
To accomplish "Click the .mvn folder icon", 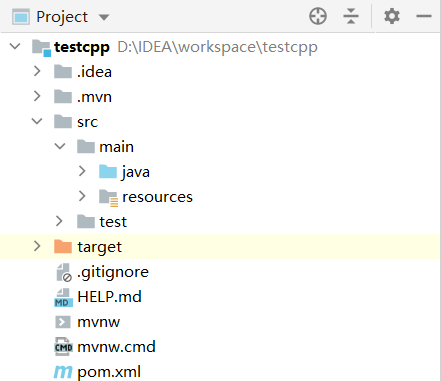I will click(63, 96).
